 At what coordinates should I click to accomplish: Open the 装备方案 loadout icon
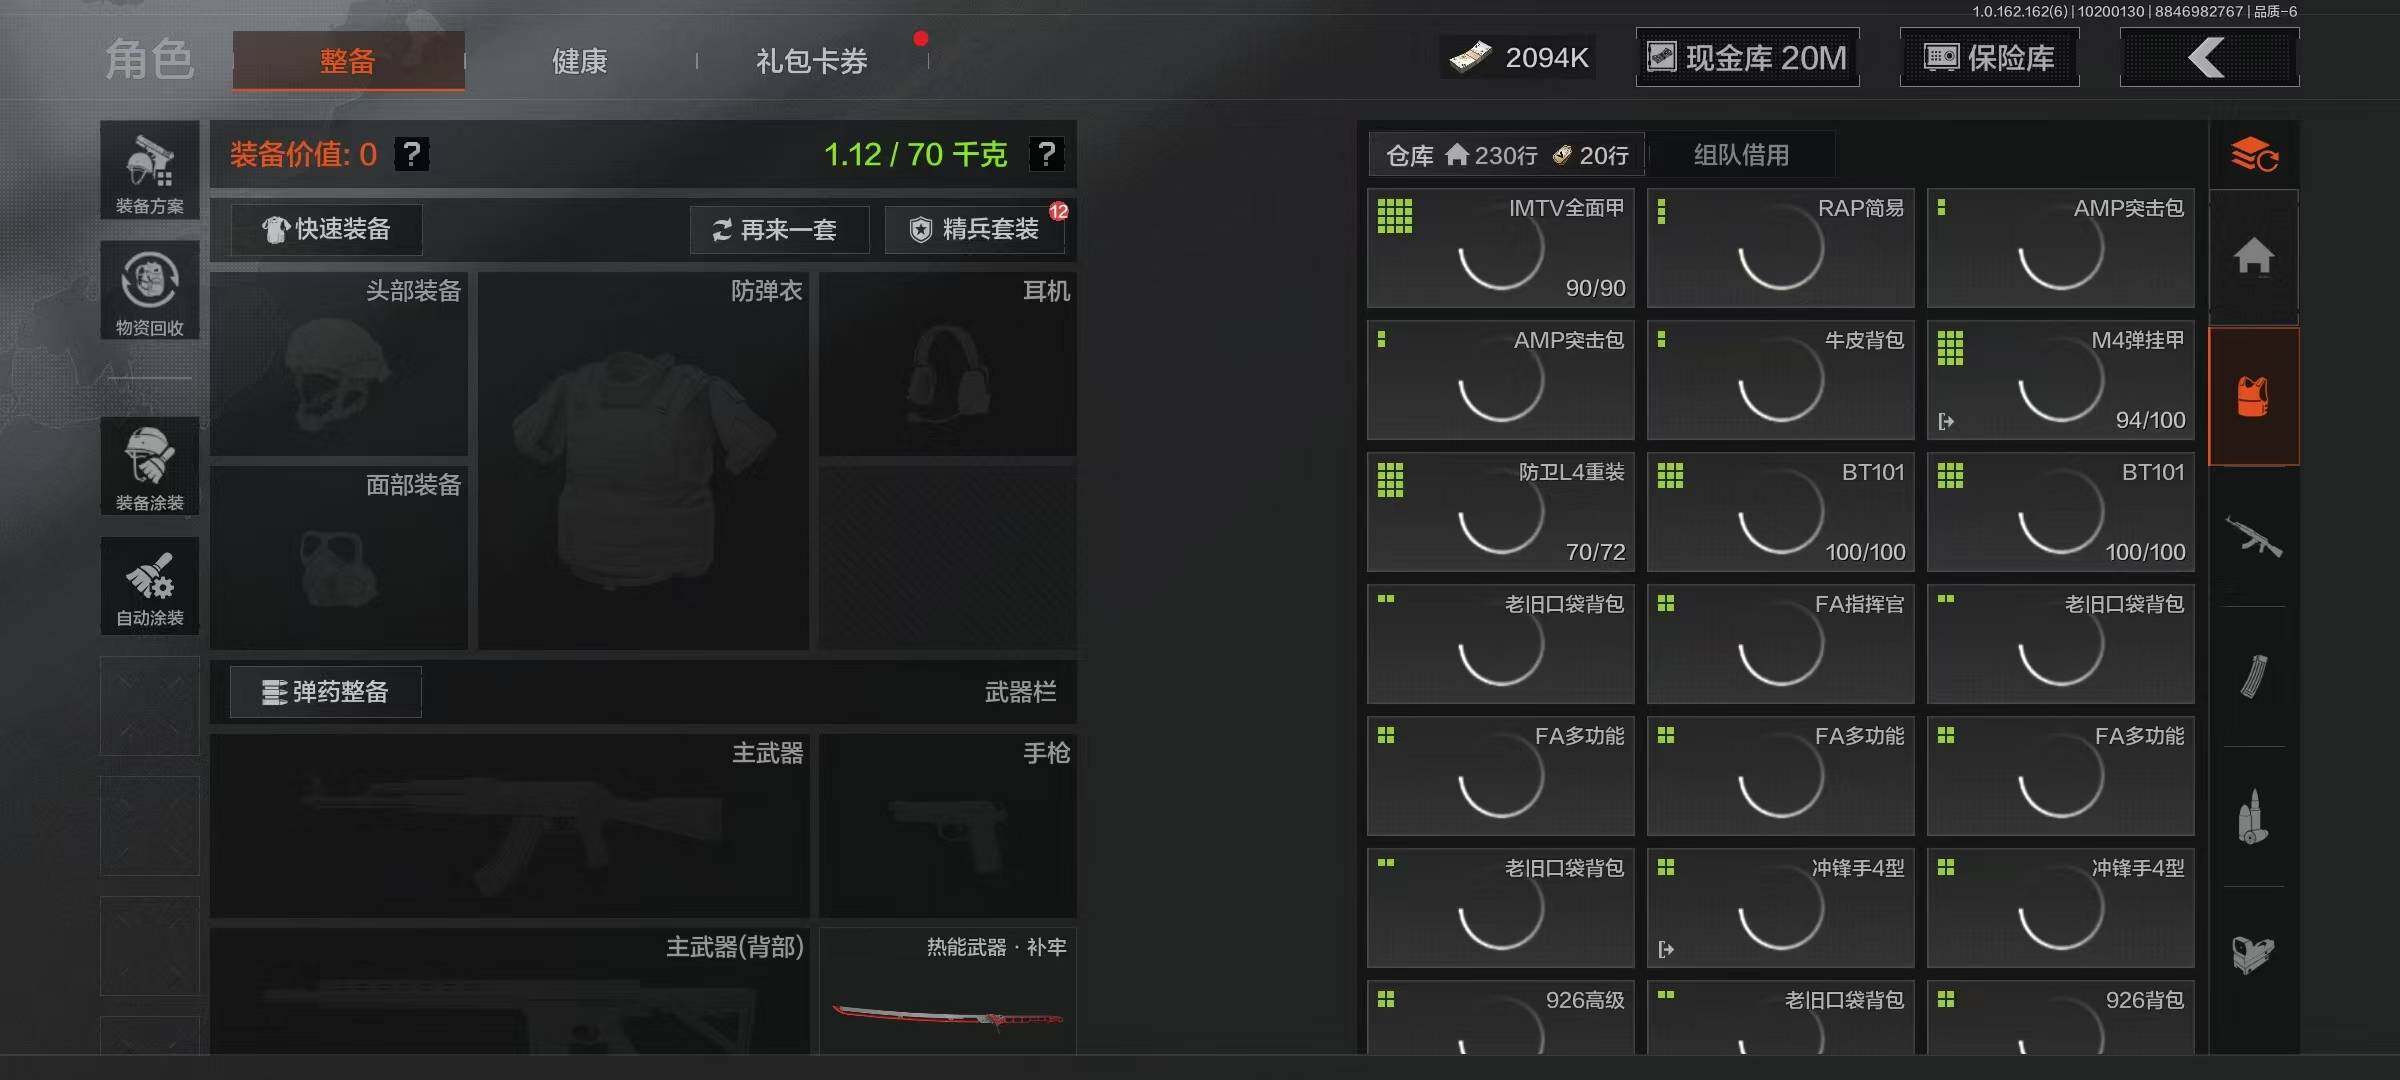[150, 171]
